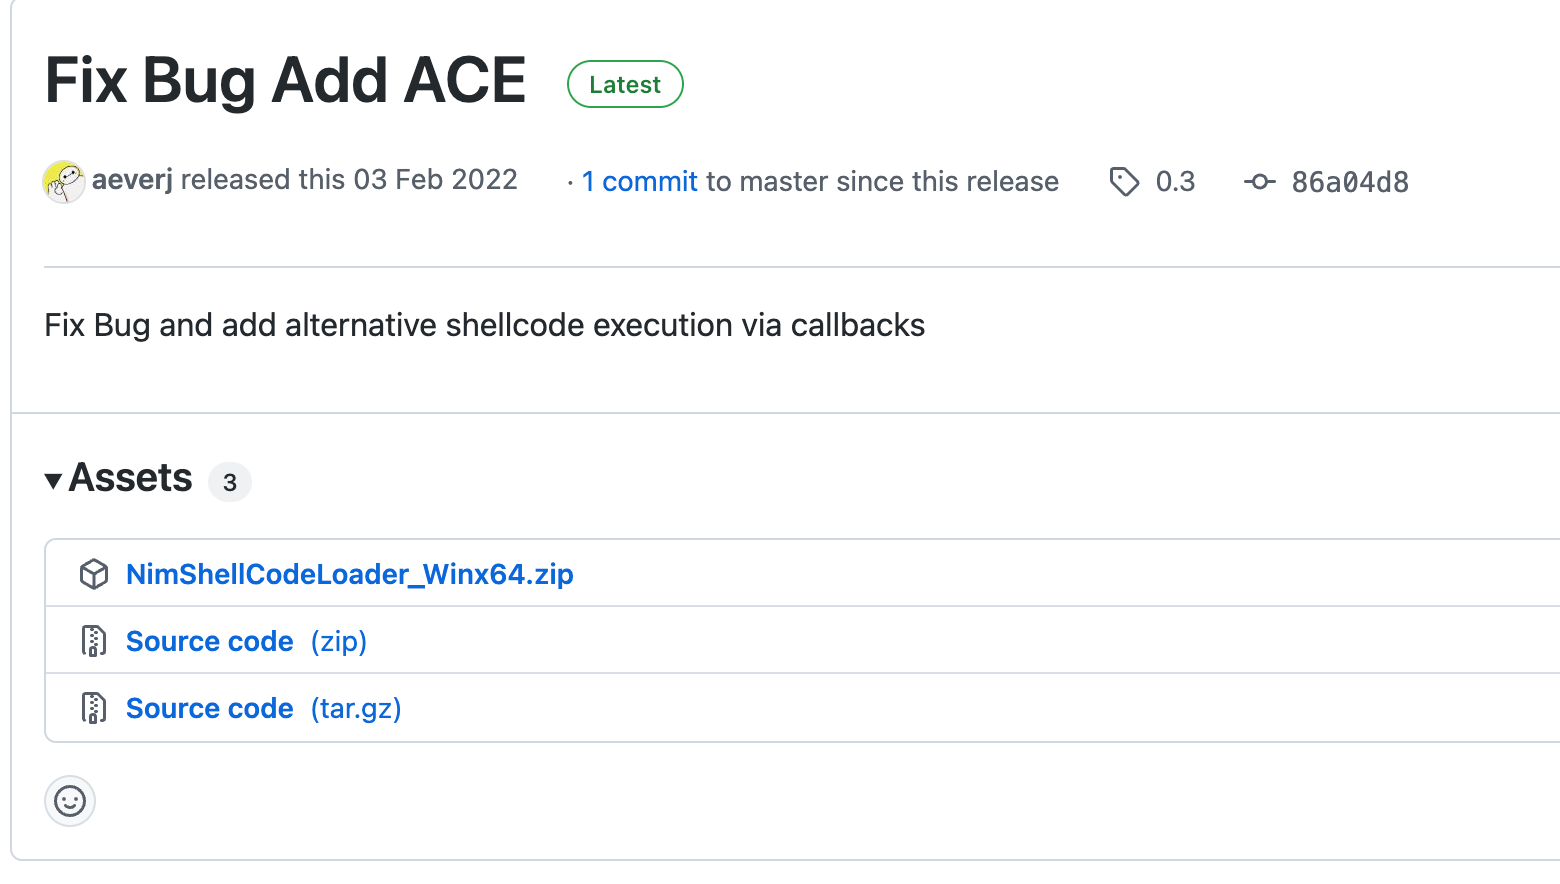Click the package cube icon for Winx64 zip
The height and width of the screenshot is (884, 1560).
click(x=94, y=574)
